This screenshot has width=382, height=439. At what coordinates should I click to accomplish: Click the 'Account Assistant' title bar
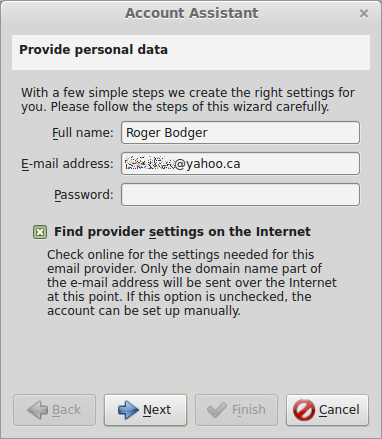coord(191,13)
